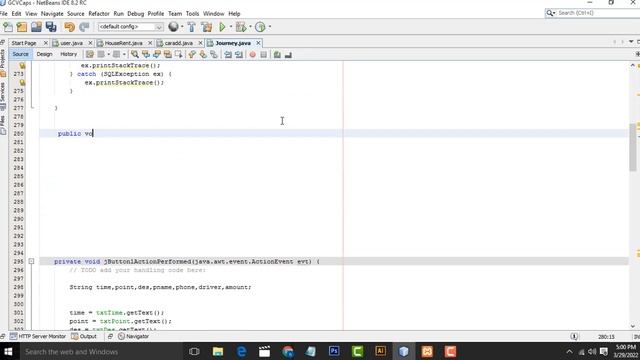
Task: Switch to the Start Page tab
Action: click(24, 43)
